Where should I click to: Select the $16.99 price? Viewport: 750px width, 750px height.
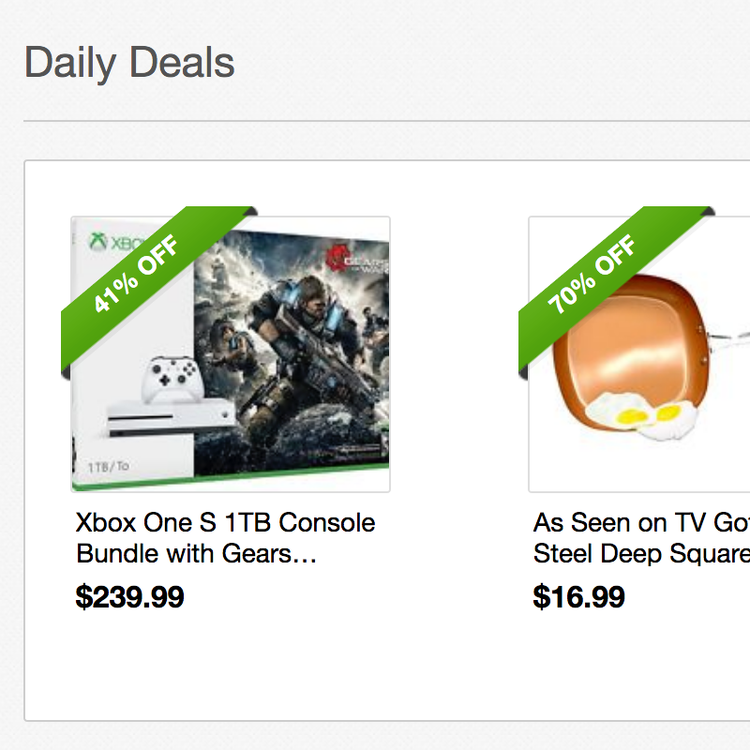pyautogui.click(x=579, y=596)
